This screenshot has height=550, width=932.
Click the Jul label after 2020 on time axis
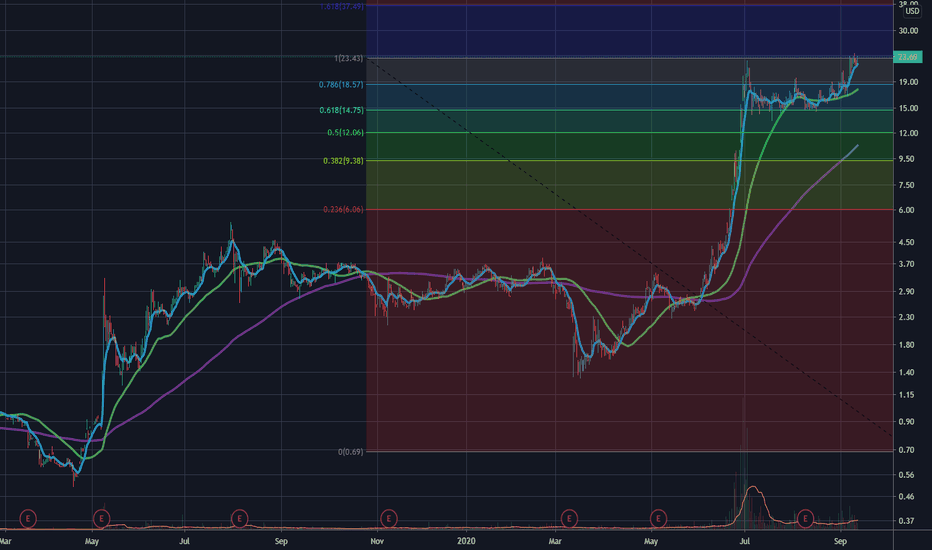744,541
